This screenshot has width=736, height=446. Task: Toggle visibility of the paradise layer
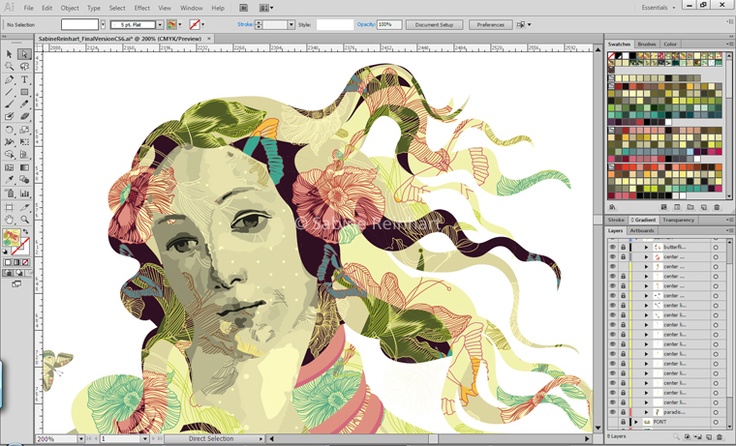coord(613,412)
